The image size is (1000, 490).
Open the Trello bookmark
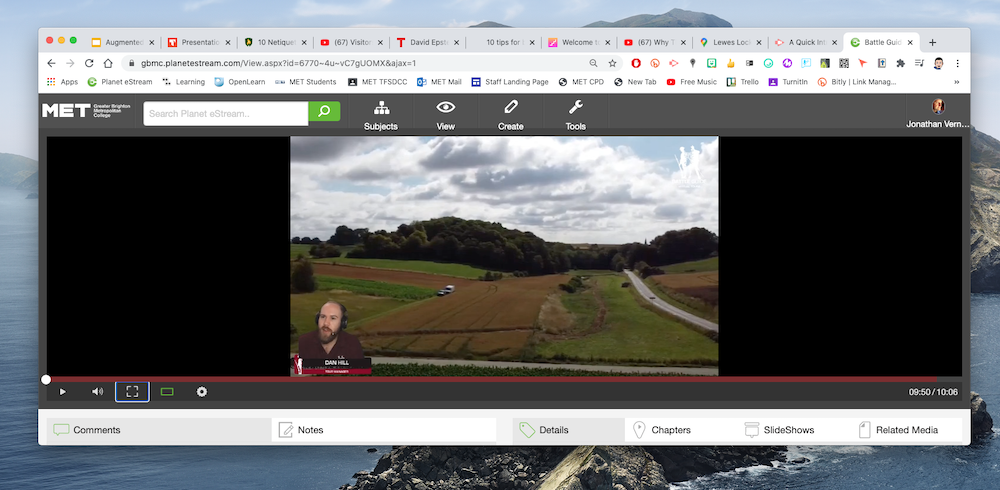click(x=743, y=82)
